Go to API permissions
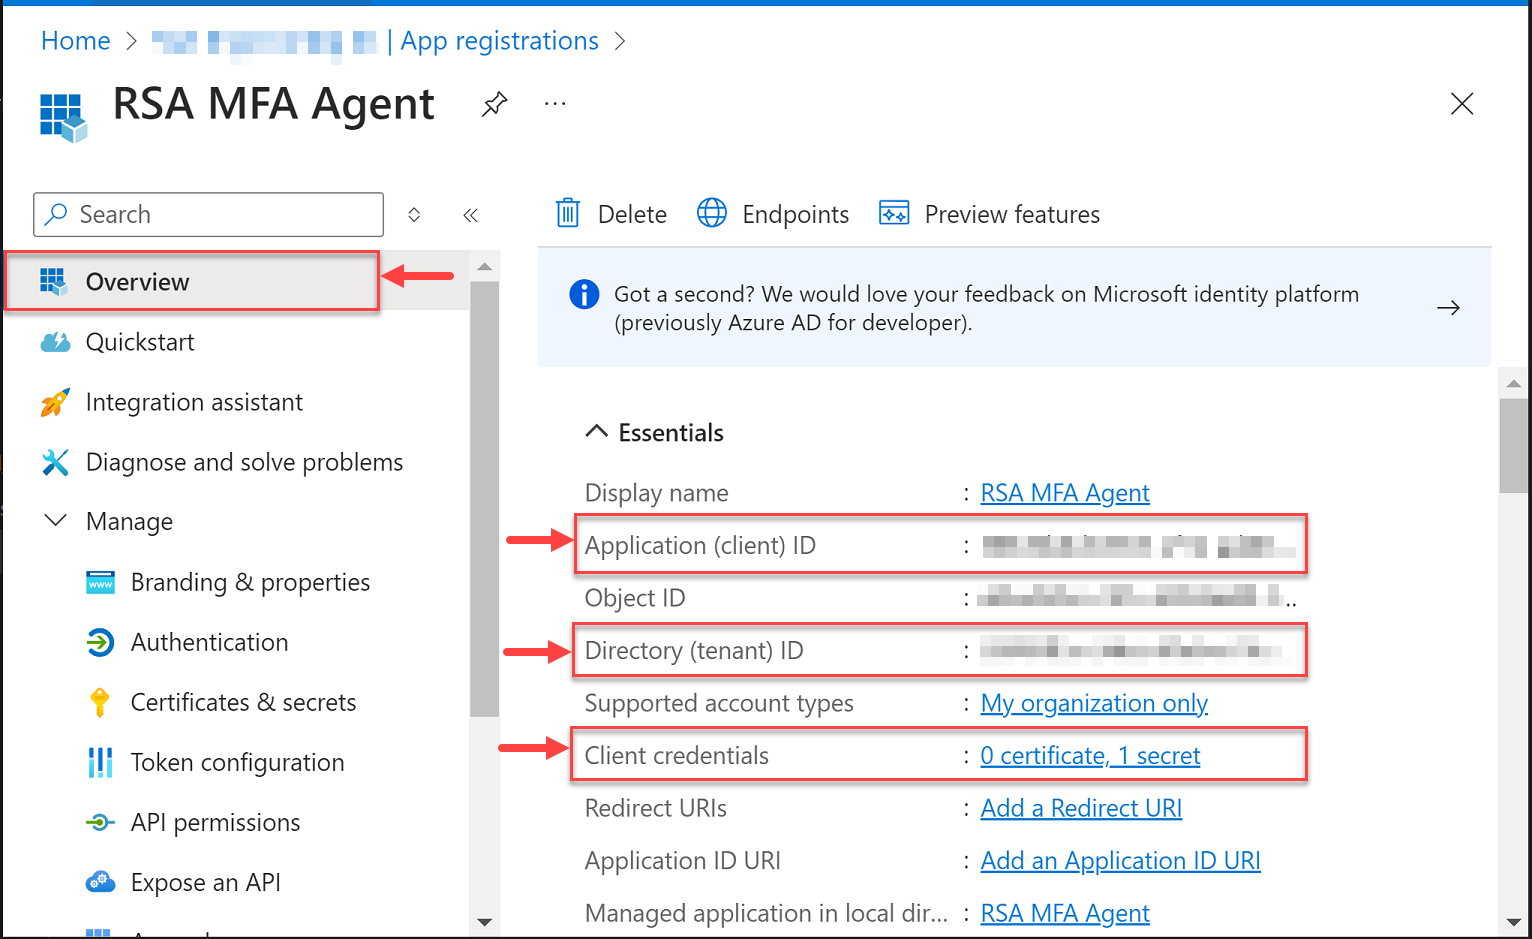The width and height of the screenshot is (1532, 939). [215, 822]
